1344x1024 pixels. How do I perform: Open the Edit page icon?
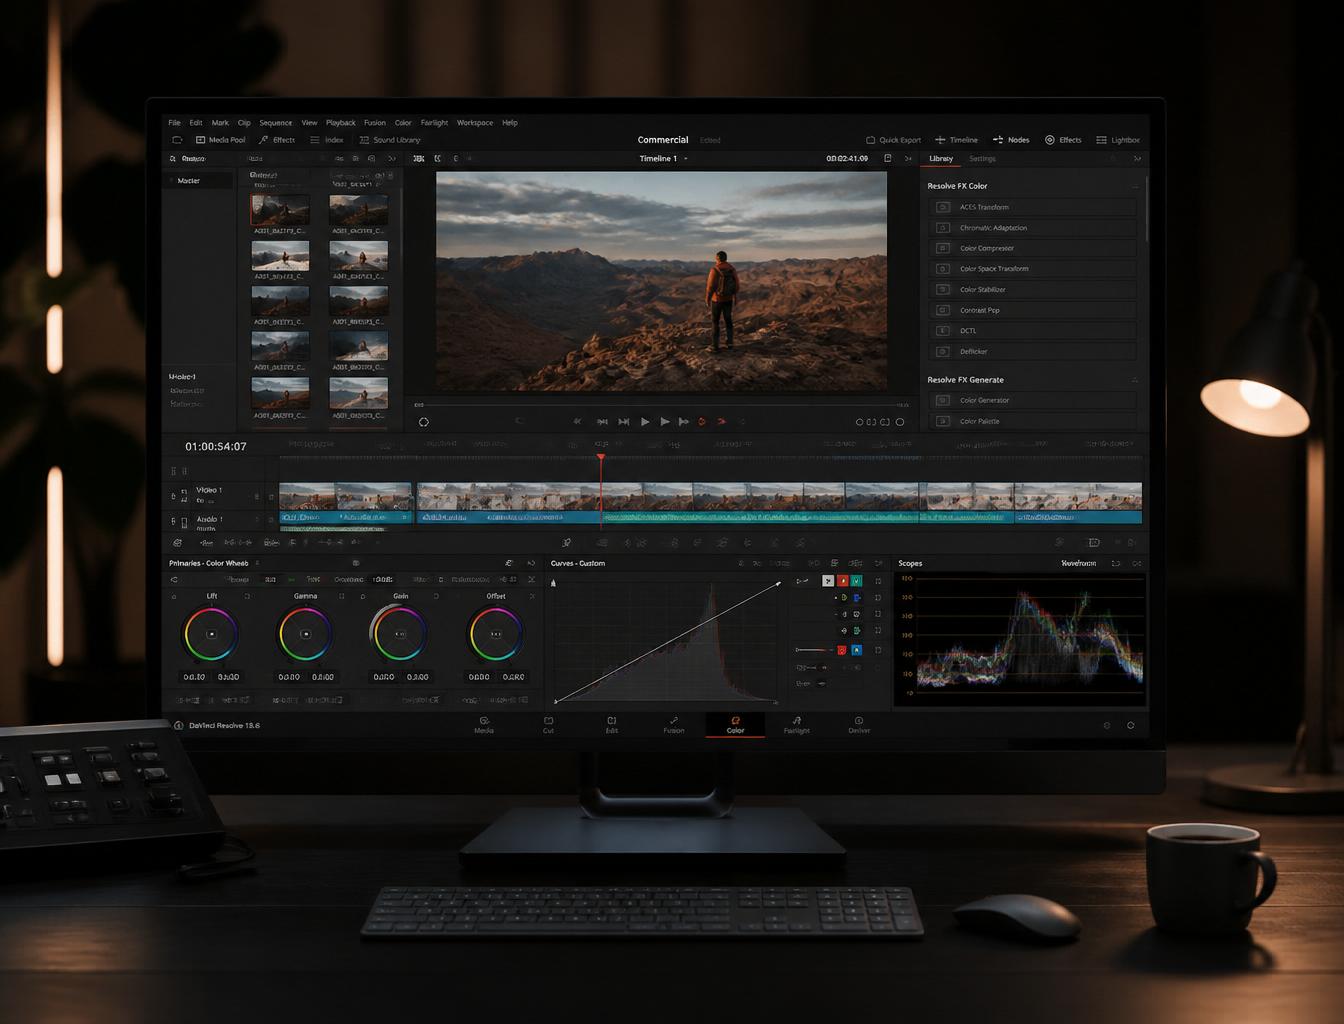tap(611, 720)
